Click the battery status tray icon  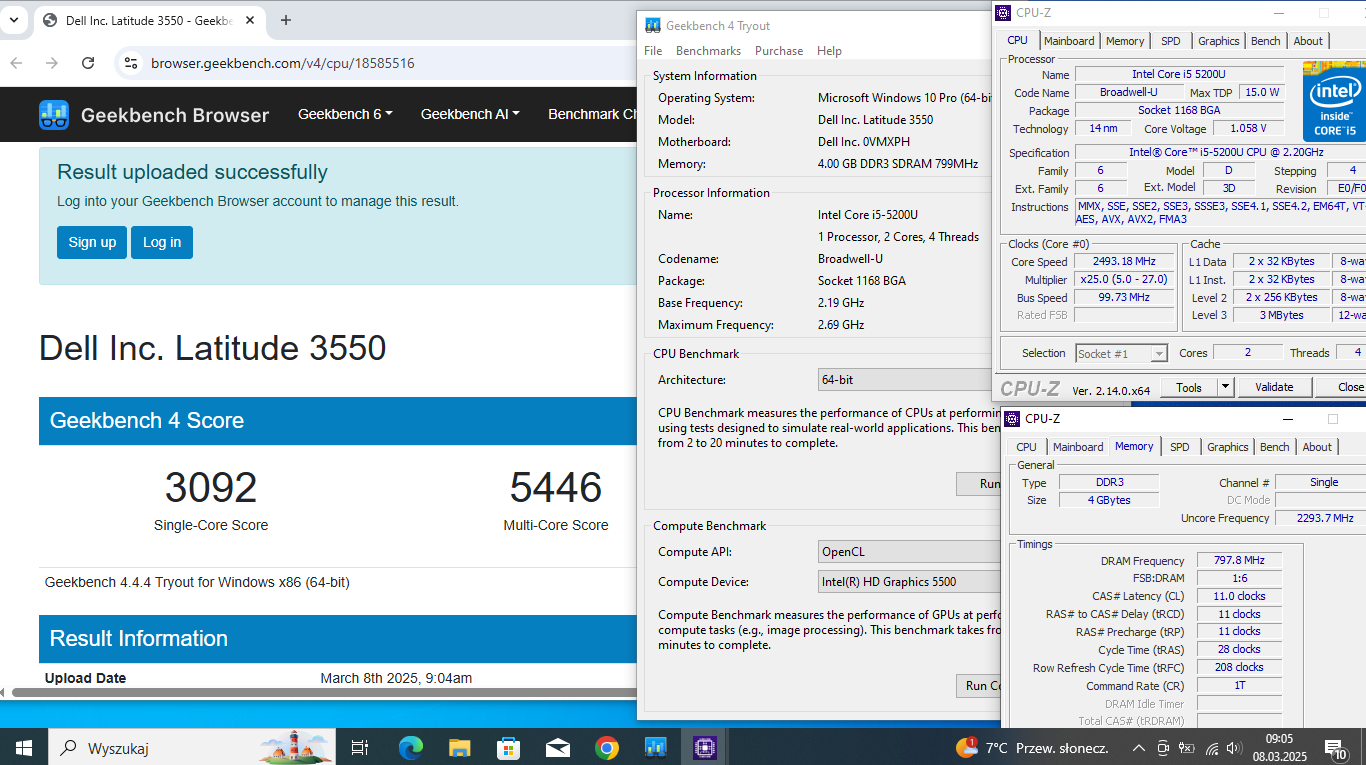coord(1187,748)
